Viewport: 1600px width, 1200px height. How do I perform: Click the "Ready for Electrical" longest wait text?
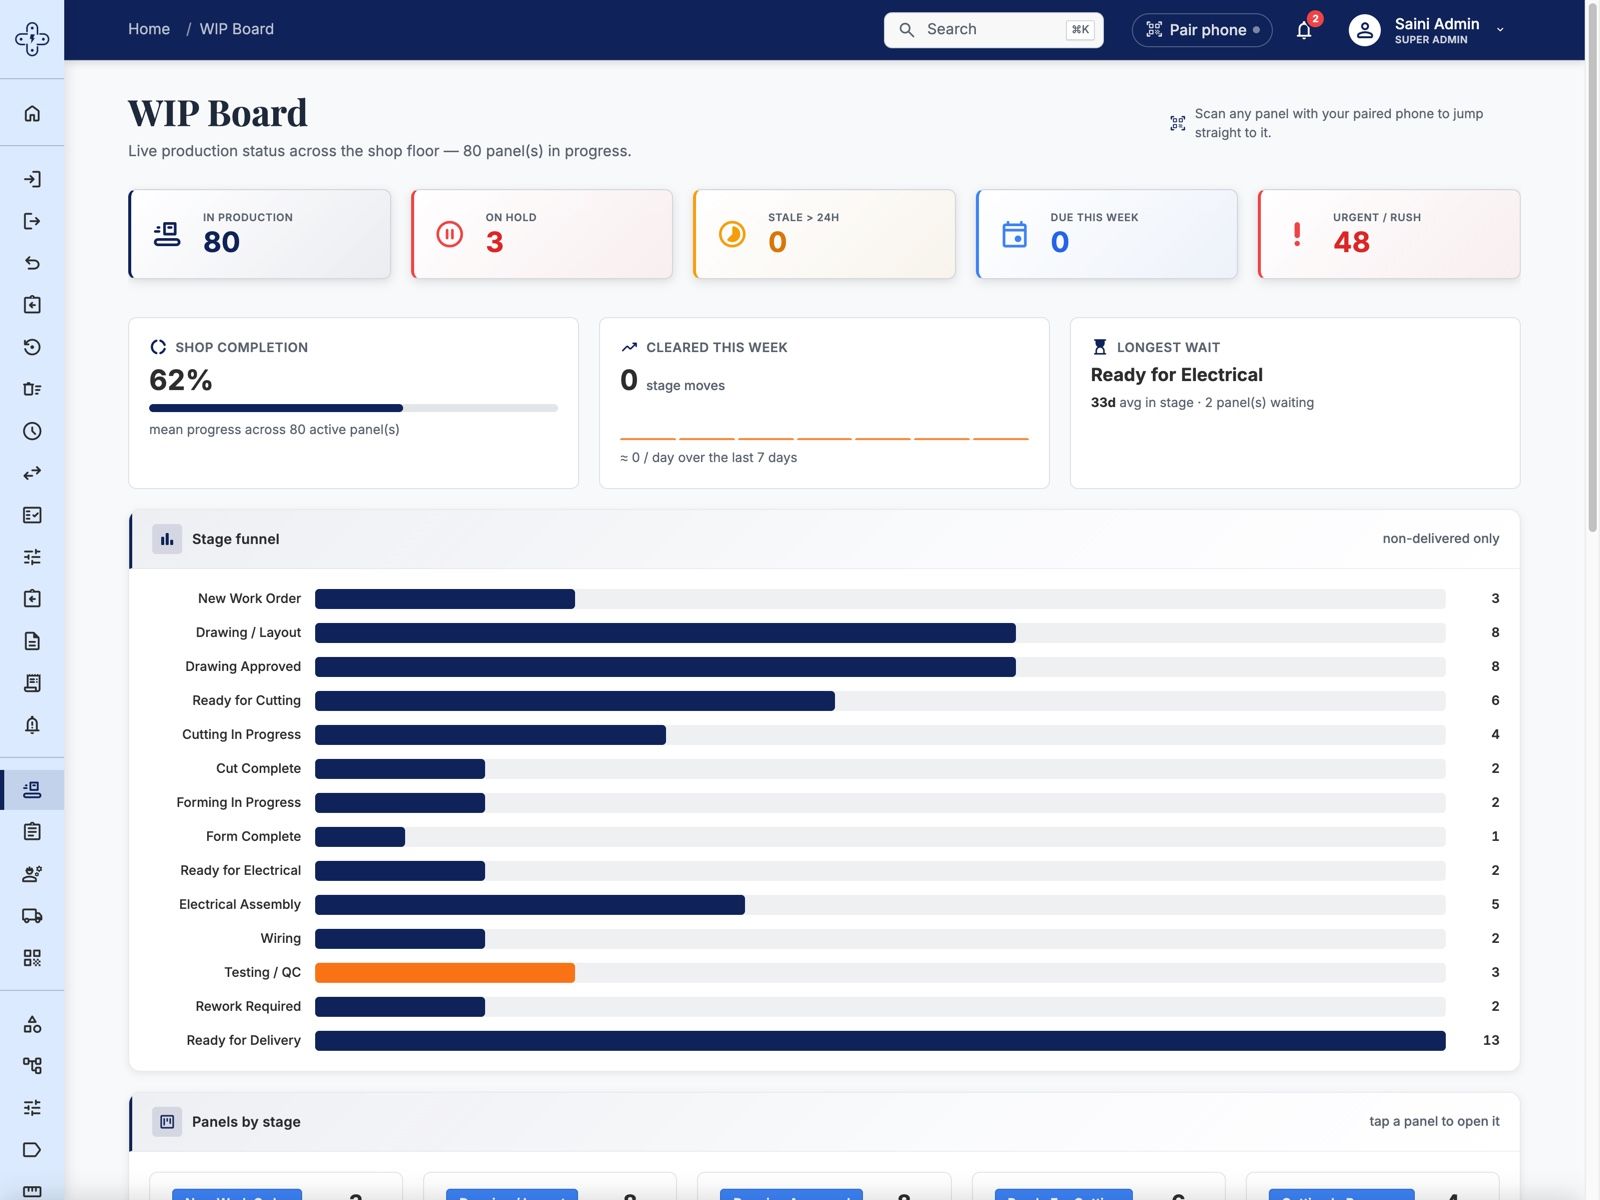1176,375
